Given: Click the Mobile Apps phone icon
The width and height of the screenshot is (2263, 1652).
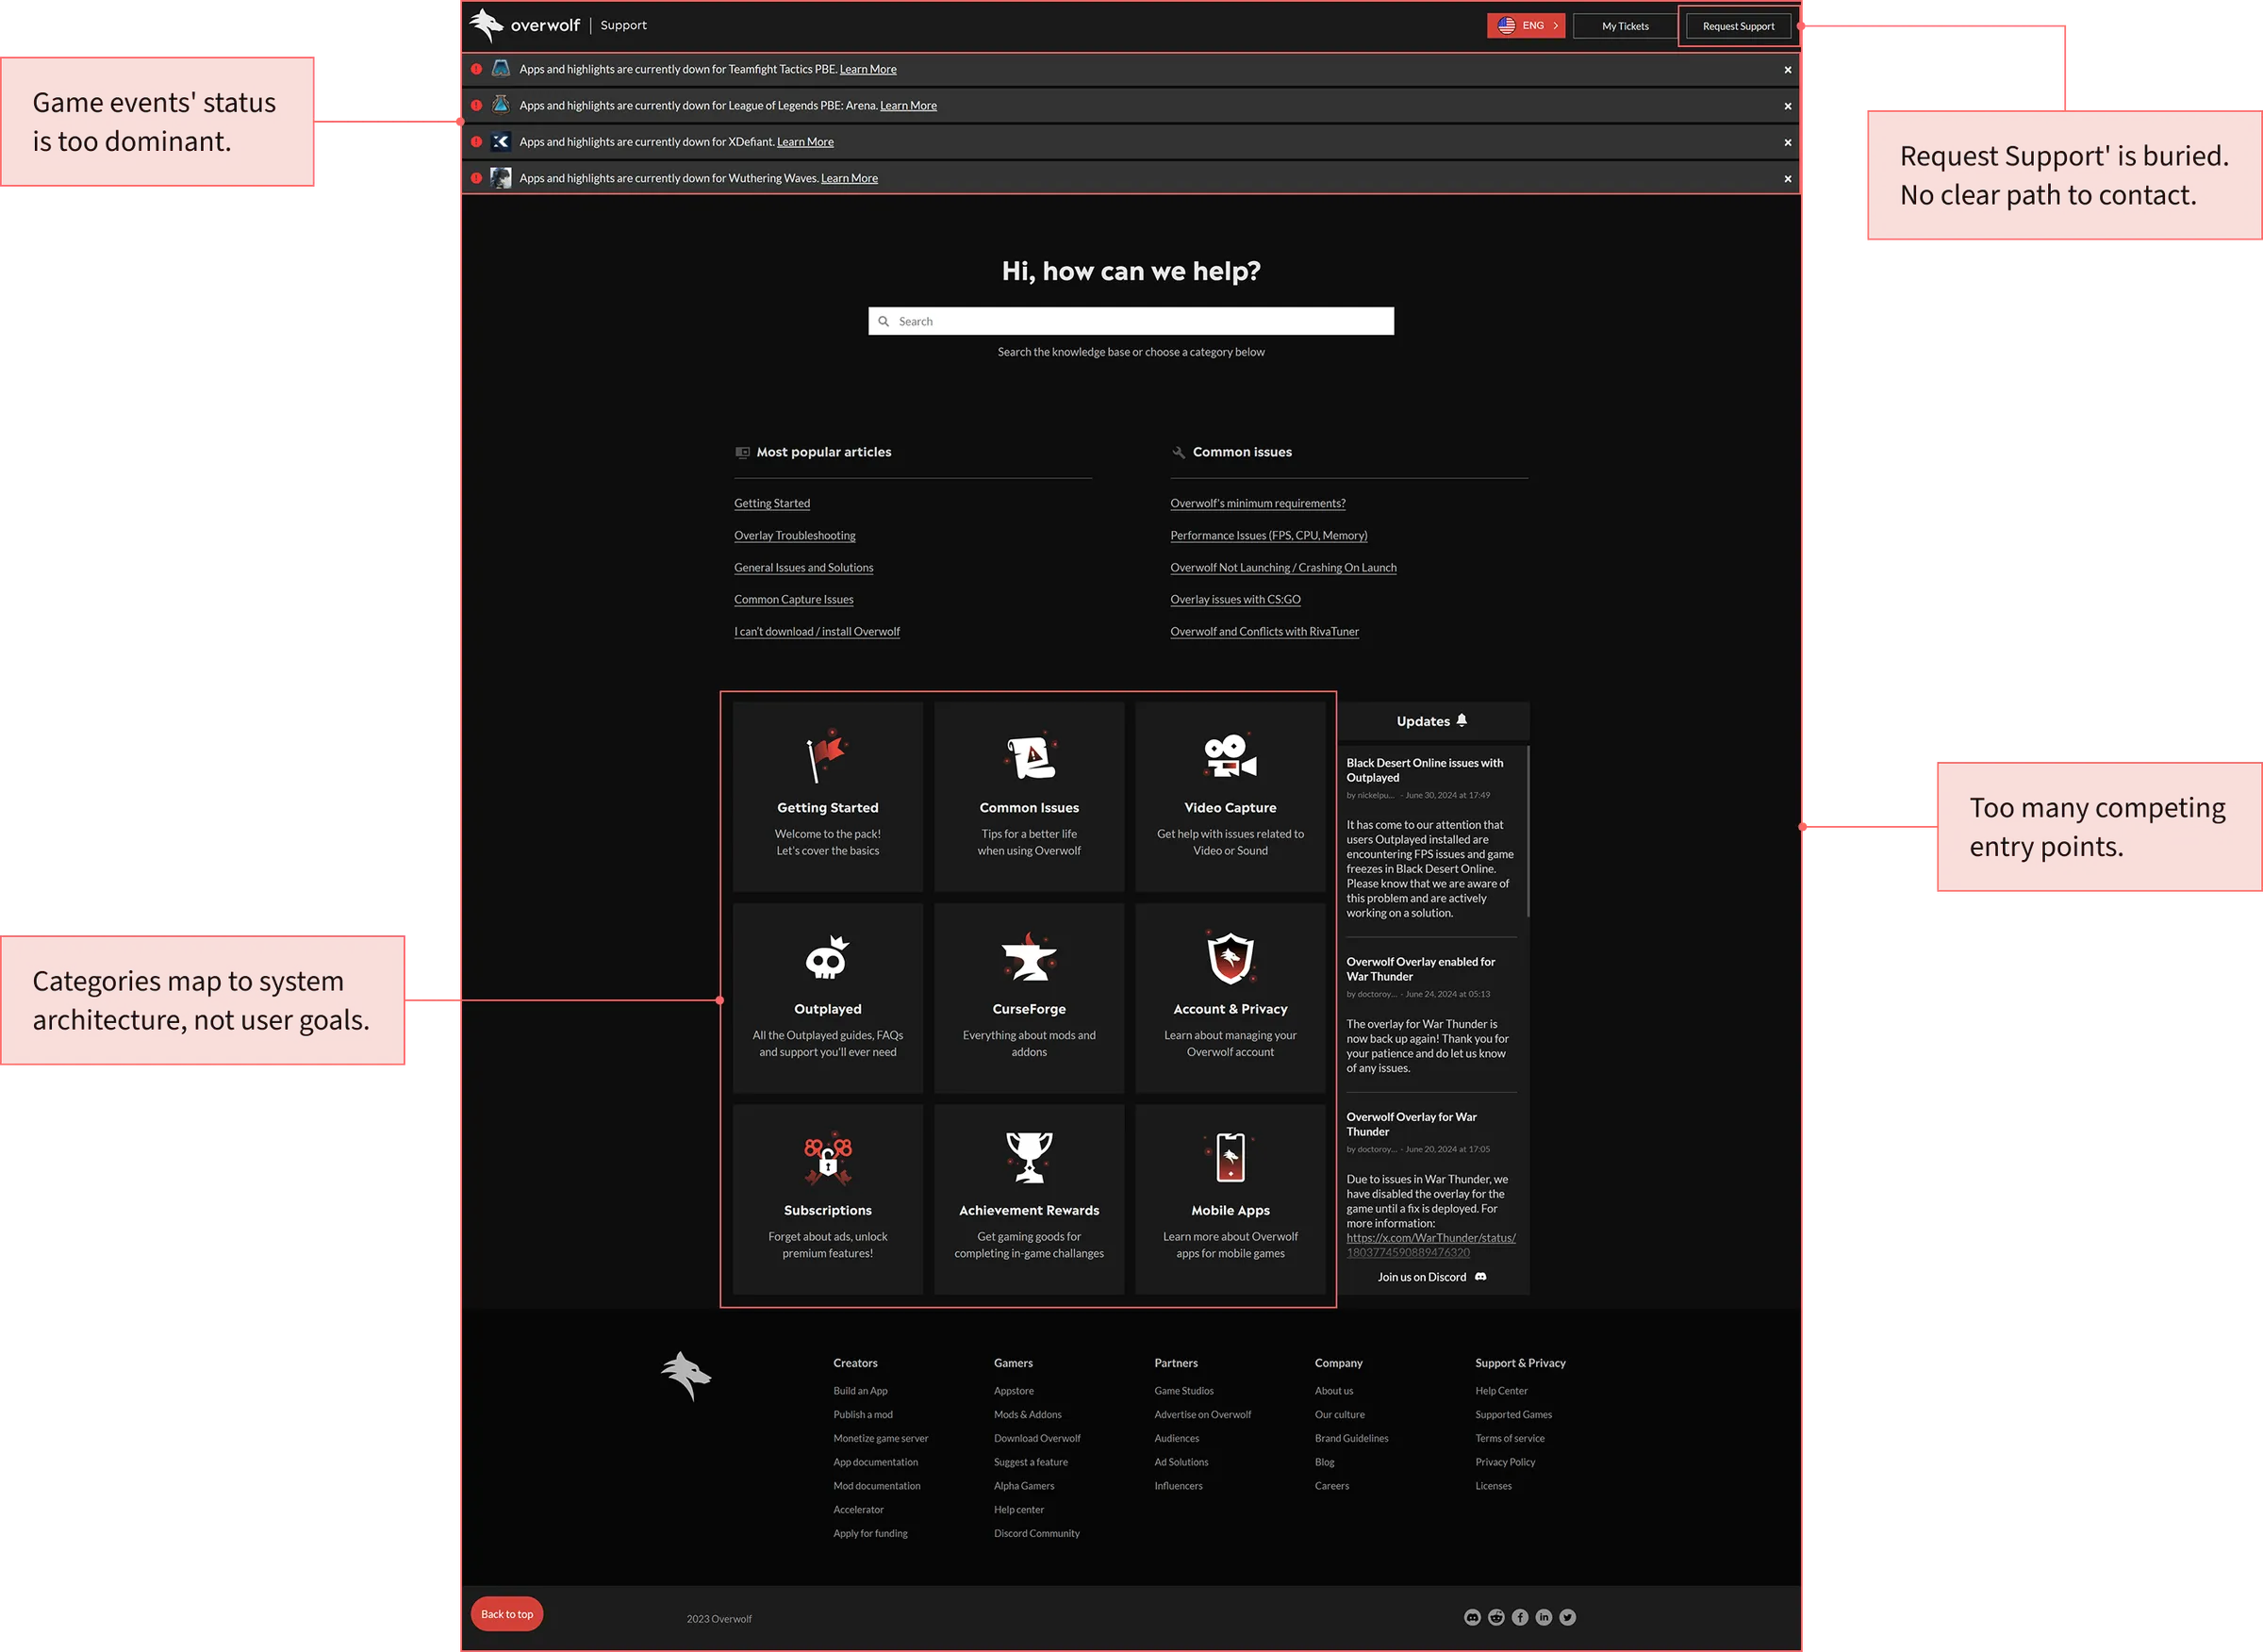Looking at the screenshot, I should click(1230, 1158).
